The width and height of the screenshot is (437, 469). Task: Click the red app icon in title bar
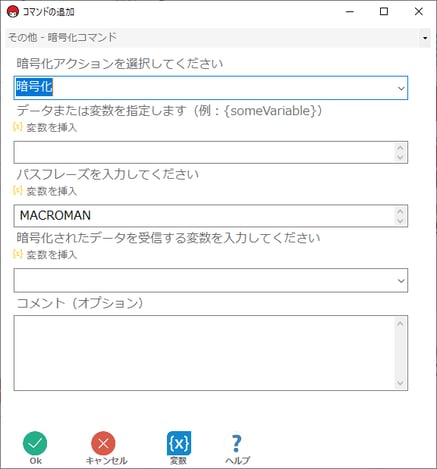pyautogui.click(x=13, y=12)
